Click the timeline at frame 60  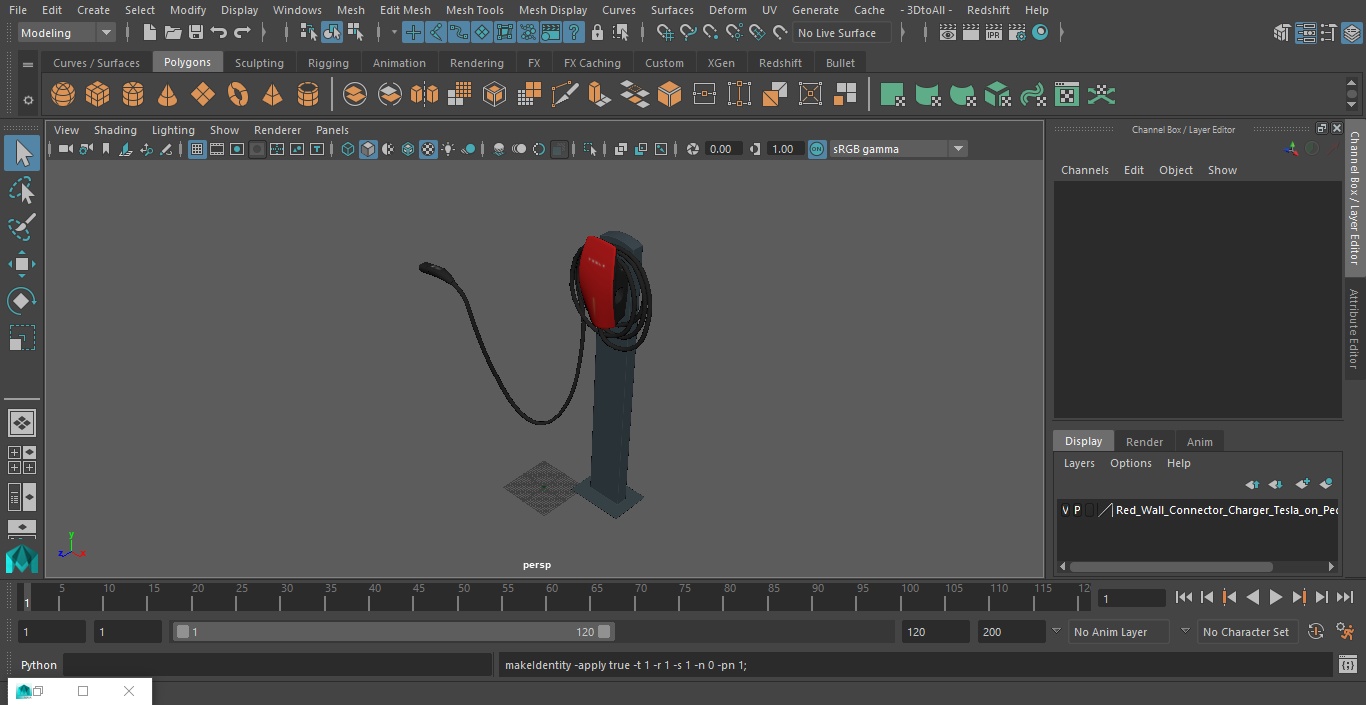[552, 597]
